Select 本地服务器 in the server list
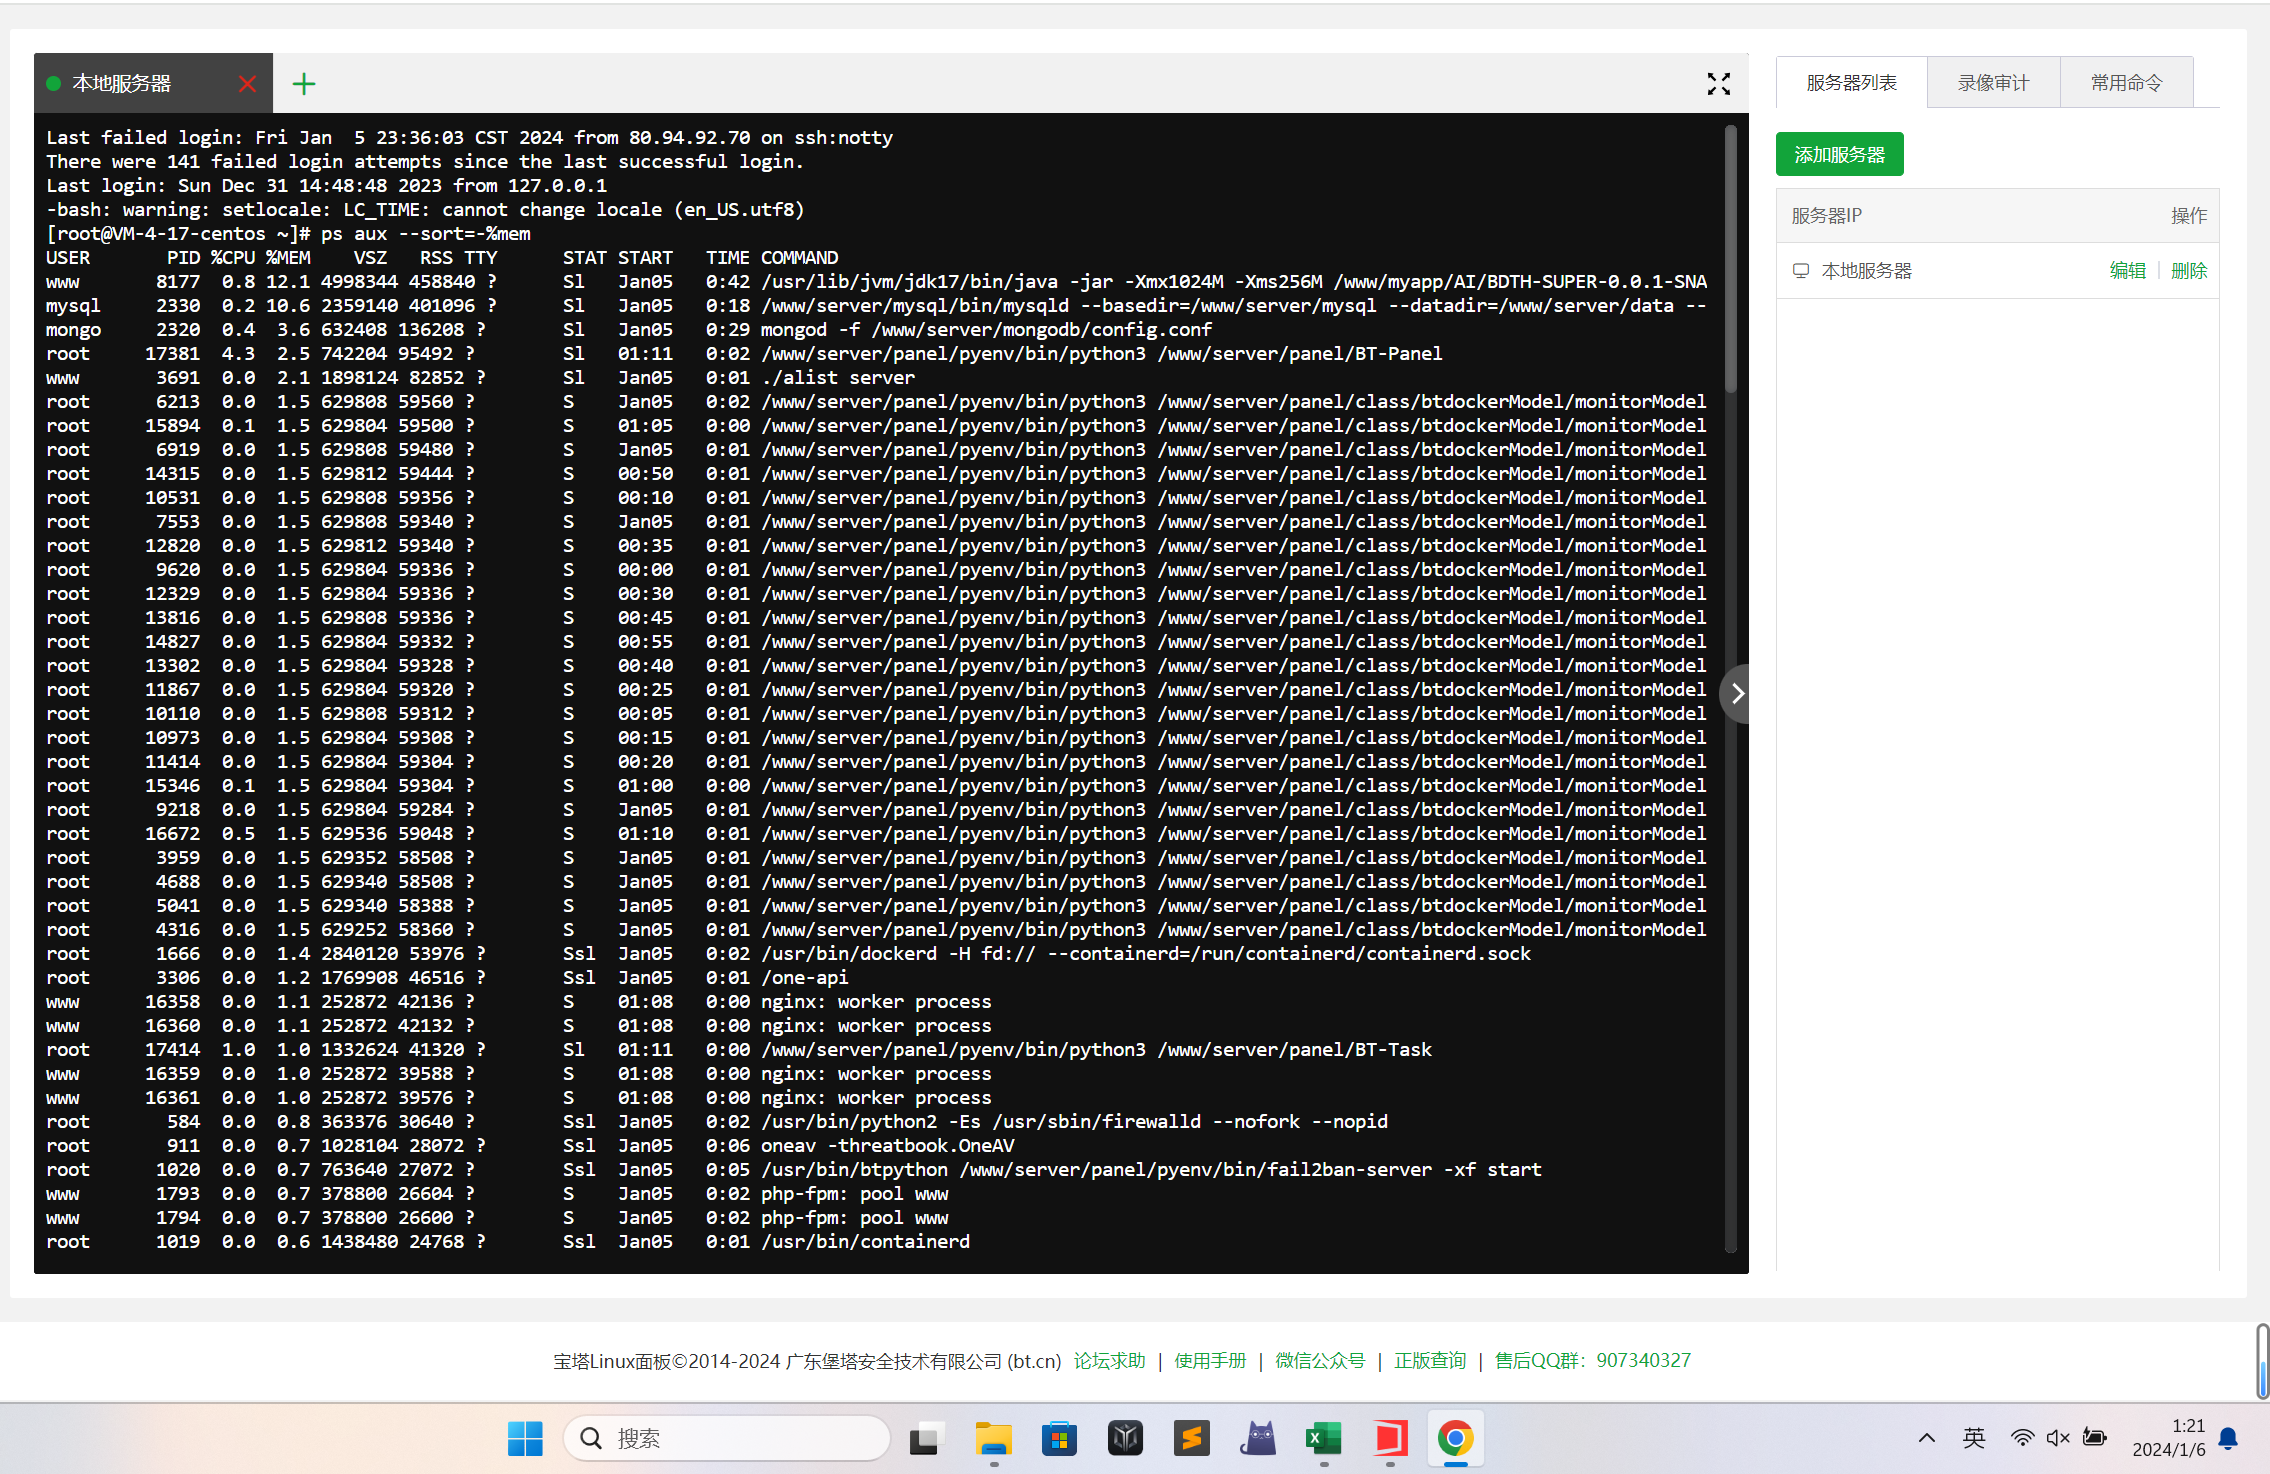The height and width of the screenshot is (1474, 2270). 1866,271
